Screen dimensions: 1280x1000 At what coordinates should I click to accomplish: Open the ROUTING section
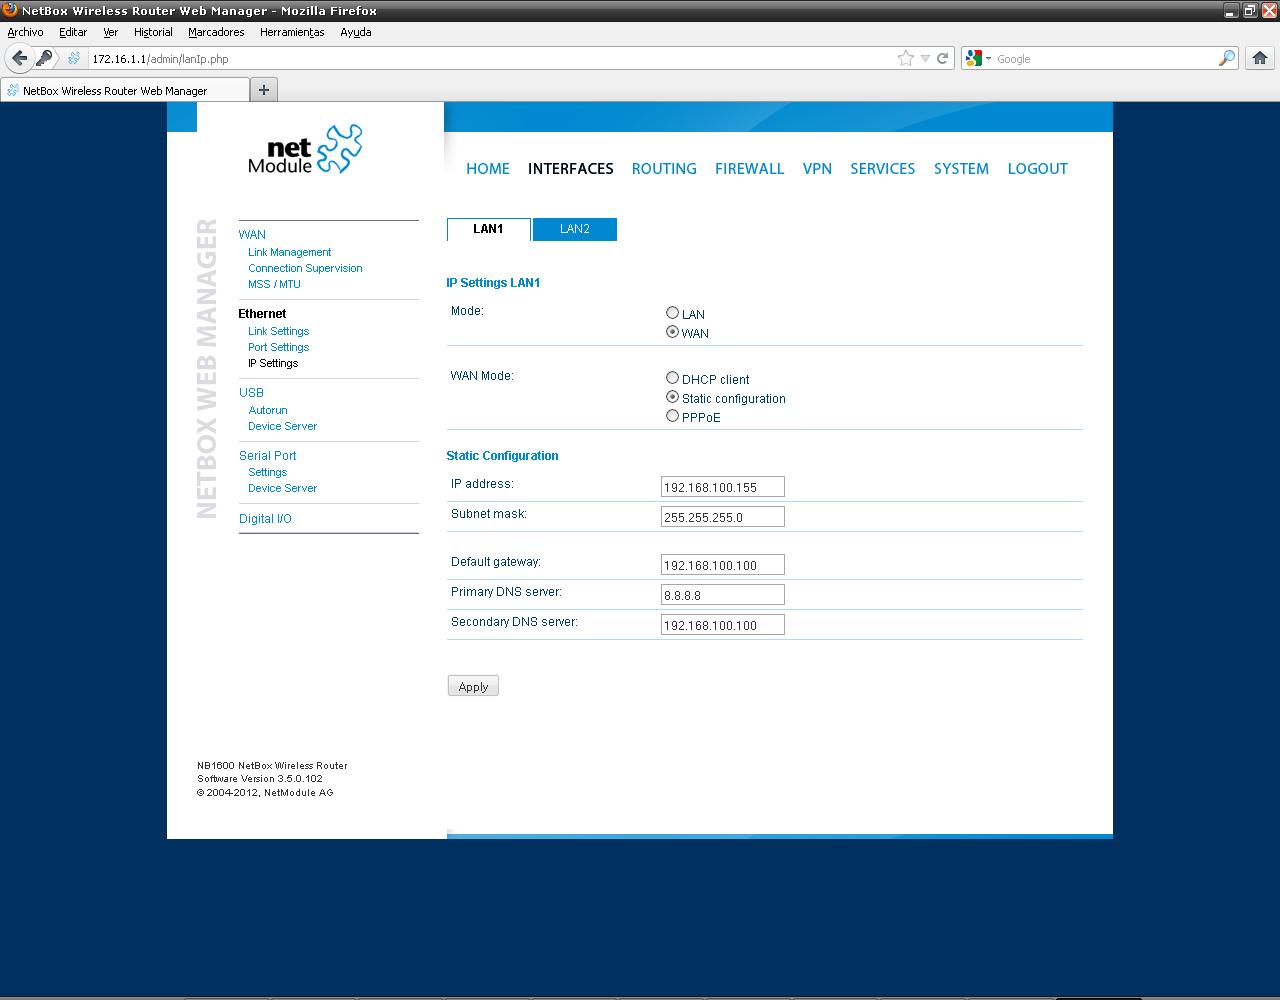pyautogui.click(x=664, y=168)
